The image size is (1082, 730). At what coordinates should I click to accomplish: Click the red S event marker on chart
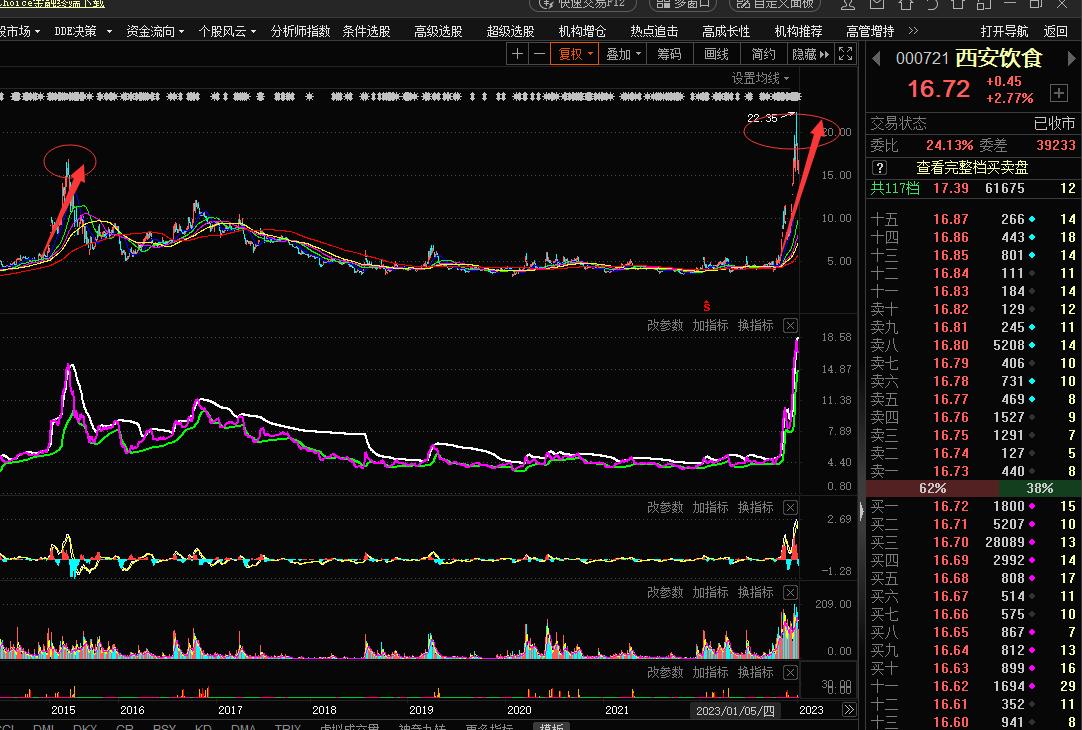706,306
